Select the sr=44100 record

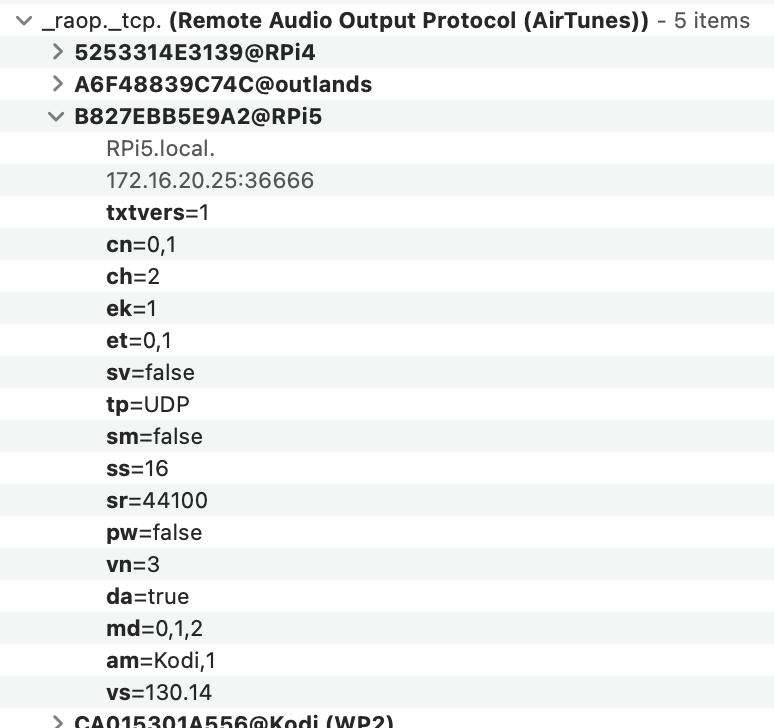387,500
